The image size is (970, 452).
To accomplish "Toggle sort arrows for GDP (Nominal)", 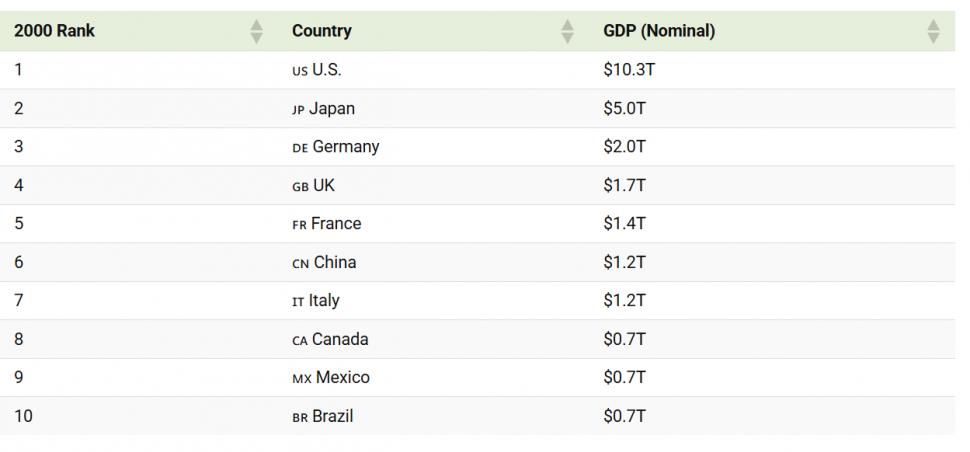I will [933, 31].
